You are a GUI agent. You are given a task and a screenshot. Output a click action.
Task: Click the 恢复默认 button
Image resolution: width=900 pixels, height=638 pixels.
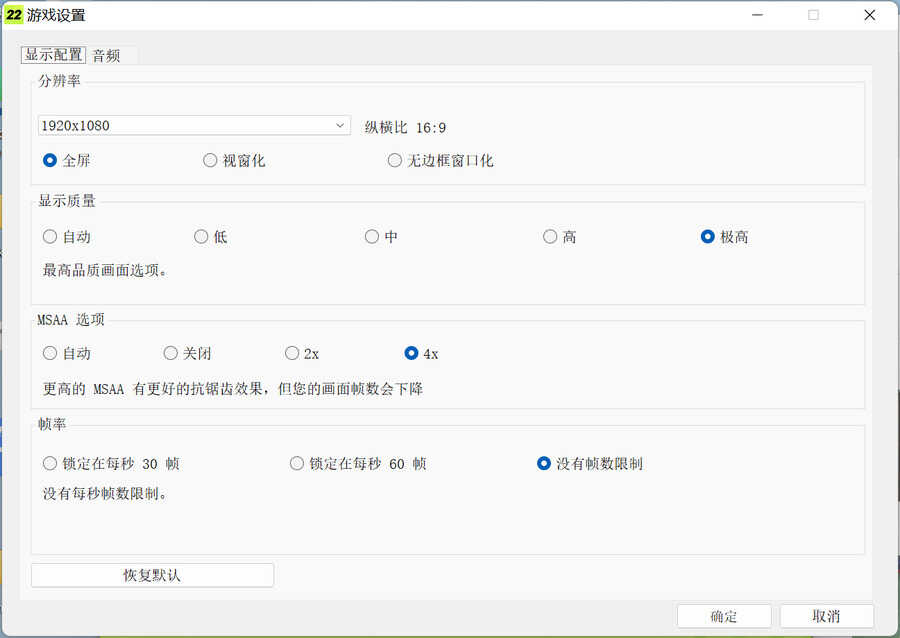pyautogui.click(x=152, y=575)
